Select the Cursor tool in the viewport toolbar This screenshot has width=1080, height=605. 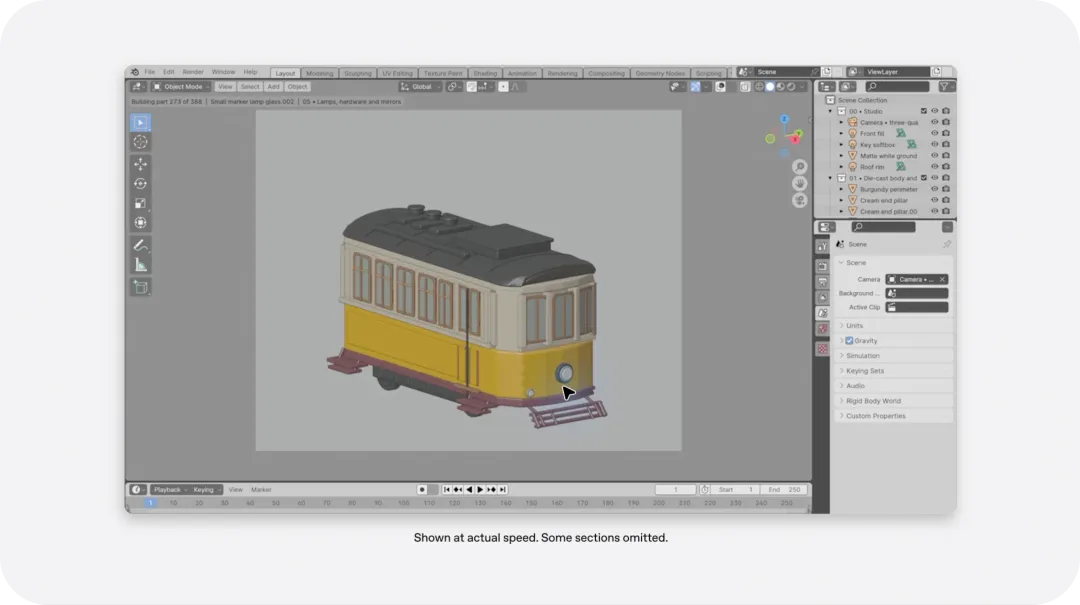click(x=141, y=142)
